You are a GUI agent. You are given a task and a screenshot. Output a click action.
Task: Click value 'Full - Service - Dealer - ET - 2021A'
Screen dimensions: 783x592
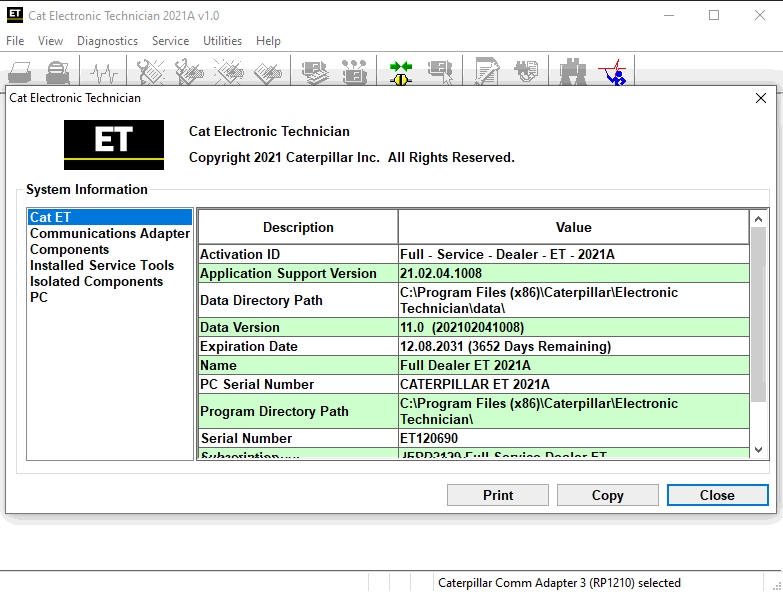tap(574, 254)
